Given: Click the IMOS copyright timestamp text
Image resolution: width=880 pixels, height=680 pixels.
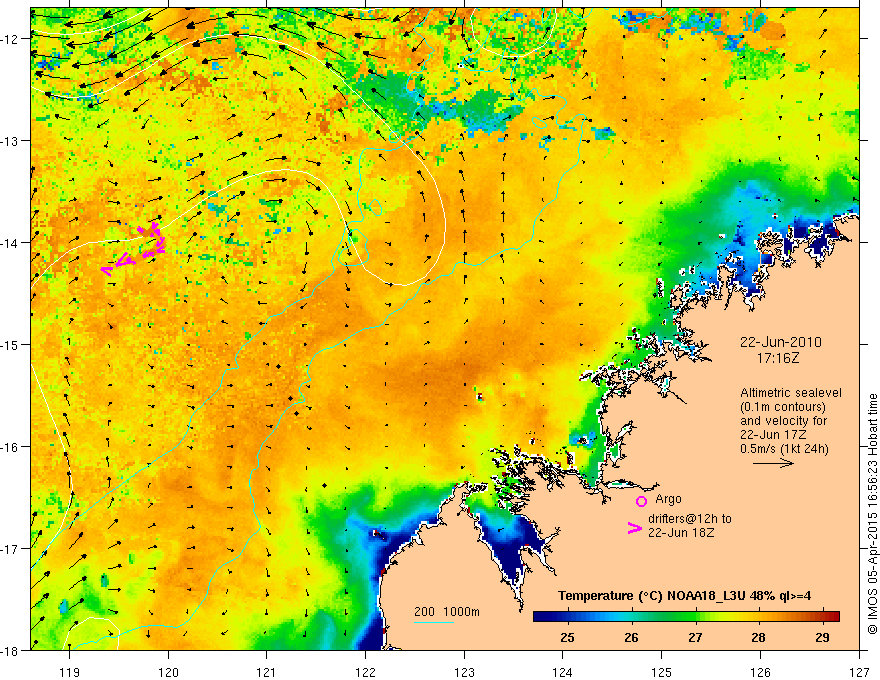Looking at the screenshot, I should 872,513.
